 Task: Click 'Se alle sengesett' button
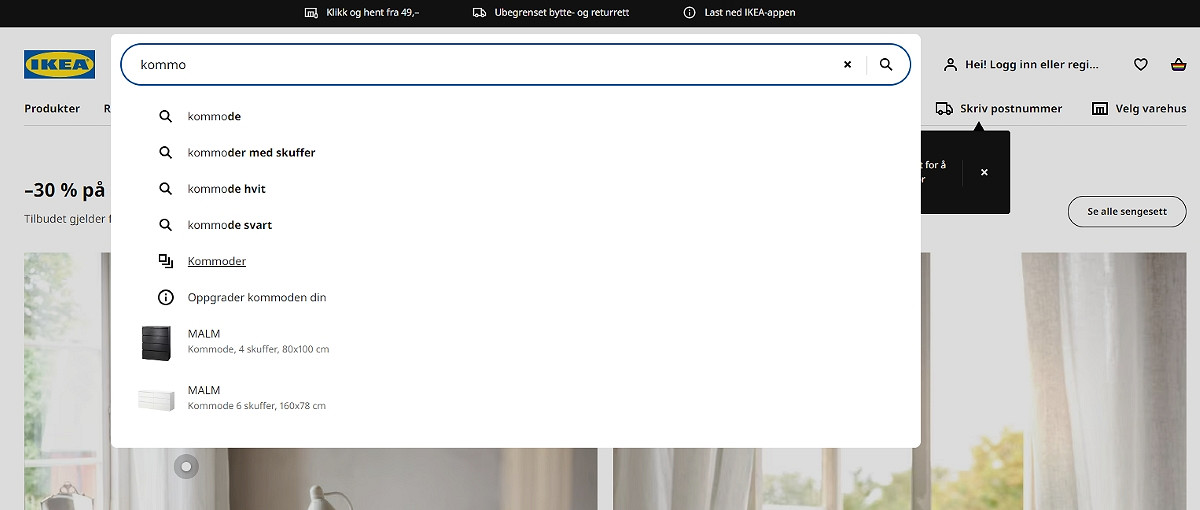click(x=1127, y=212)
